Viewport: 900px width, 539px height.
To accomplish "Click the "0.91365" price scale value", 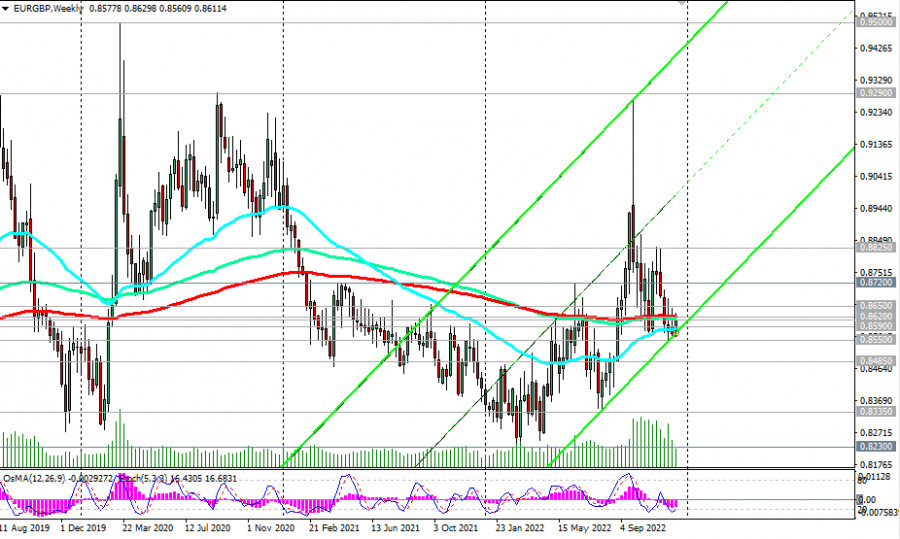I will click(x=876, y=145).
